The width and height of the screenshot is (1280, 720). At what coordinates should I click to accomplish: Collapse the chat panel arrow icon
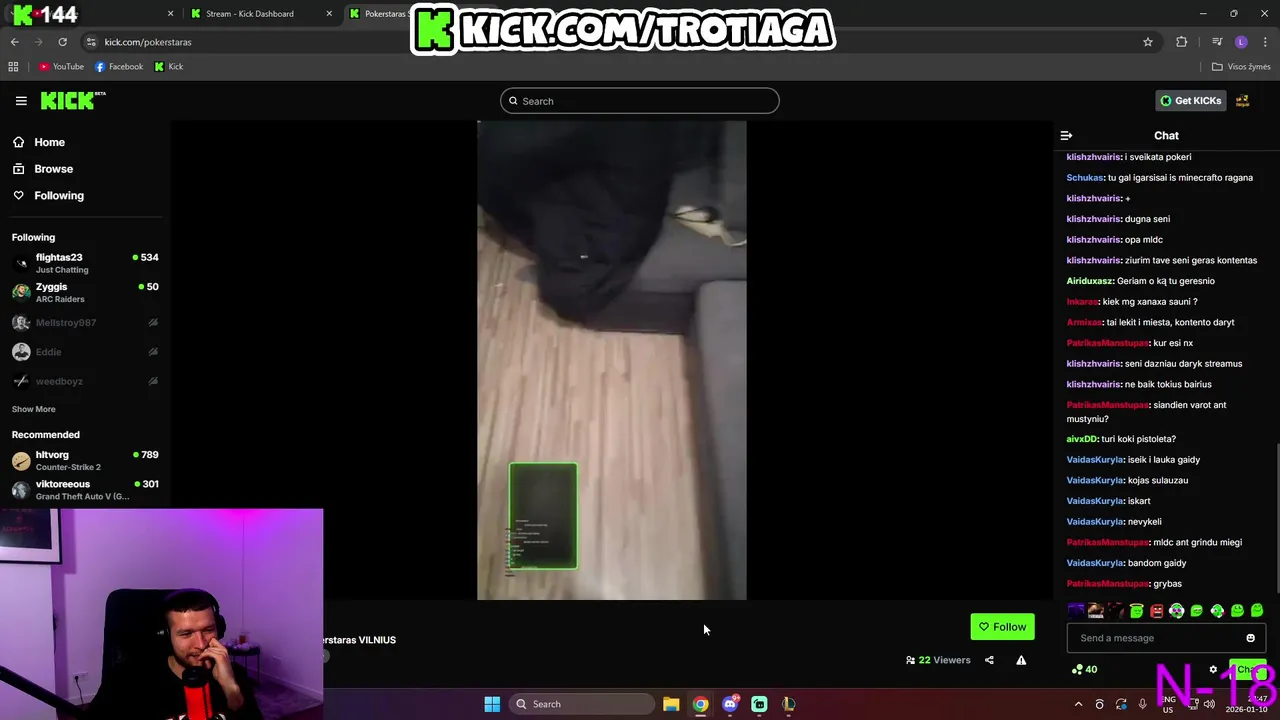(x=1066, y=135)
